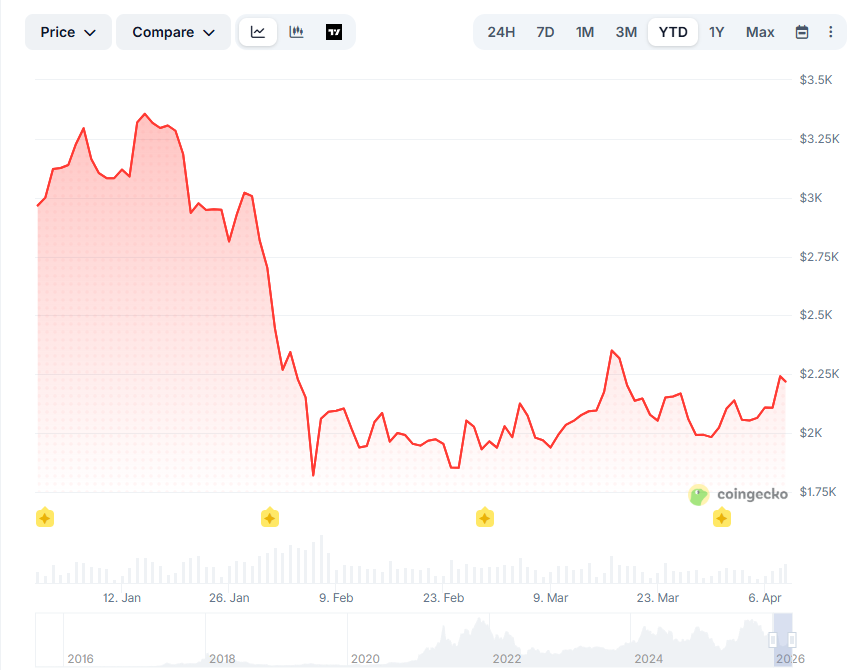Enable the 24H time range
Screen dimensions: 849x670
[501, 31]
